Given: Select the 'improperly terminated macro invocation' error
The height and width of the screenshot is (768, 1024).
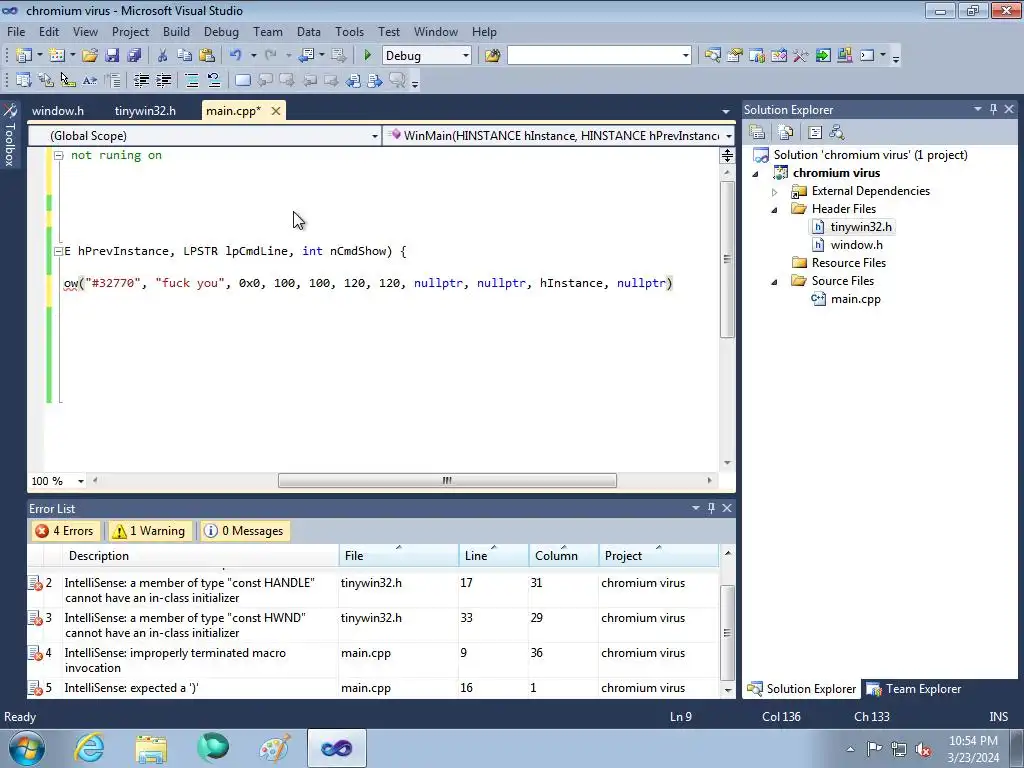Looking at the screenshot, I should tap(372, 660).
